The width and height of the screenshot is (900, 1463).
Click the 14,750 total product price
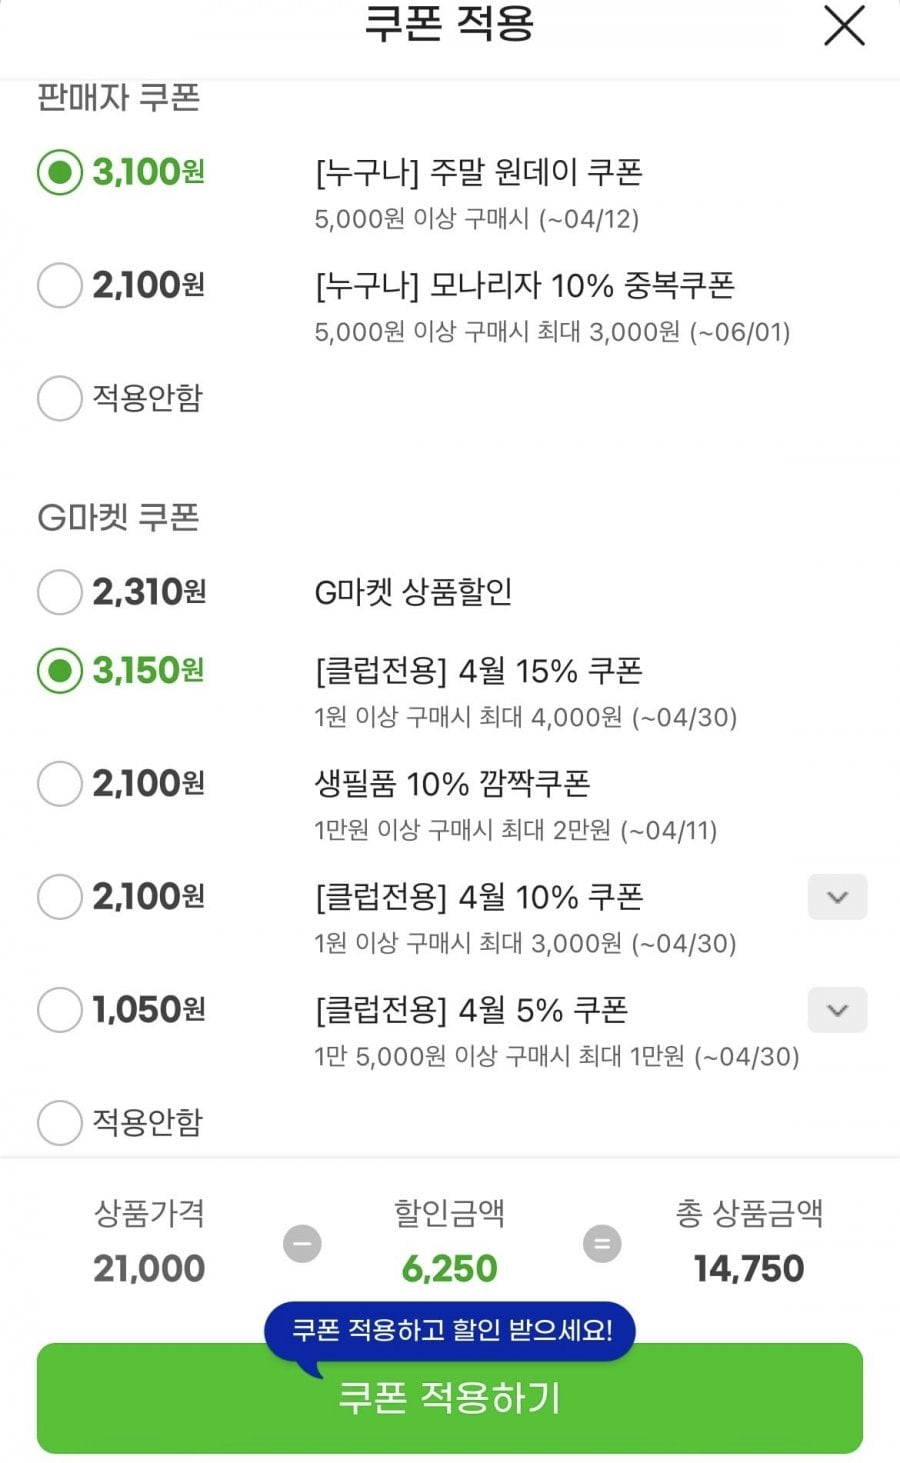click(749, 1268)
